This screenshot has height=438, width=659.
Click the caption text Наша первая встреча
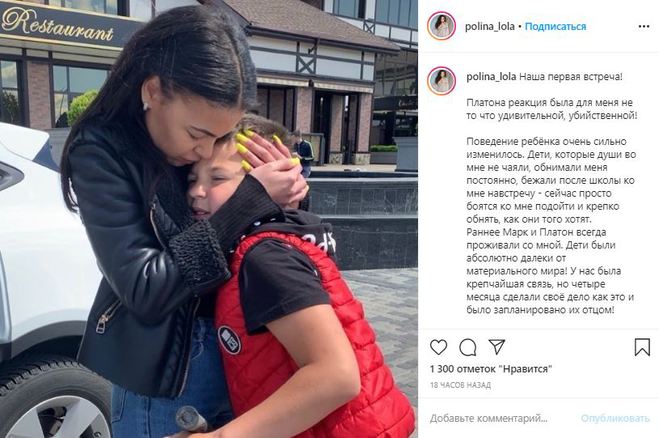(571, 77)
